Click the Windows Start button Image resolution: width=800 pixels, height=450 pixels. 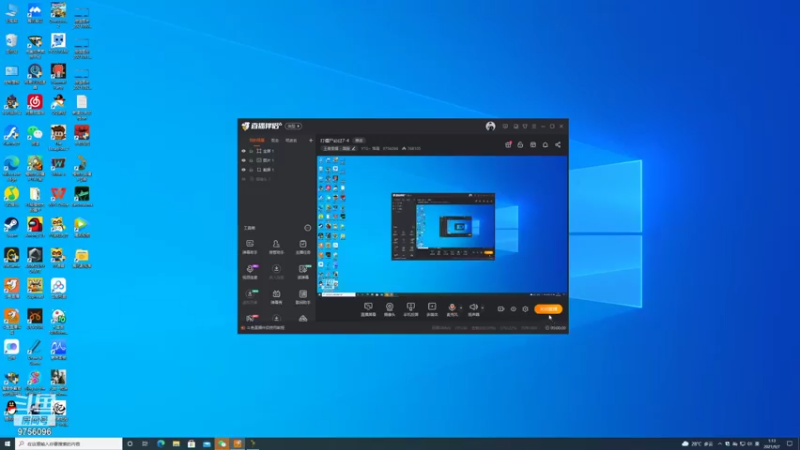tap(7, 444)
